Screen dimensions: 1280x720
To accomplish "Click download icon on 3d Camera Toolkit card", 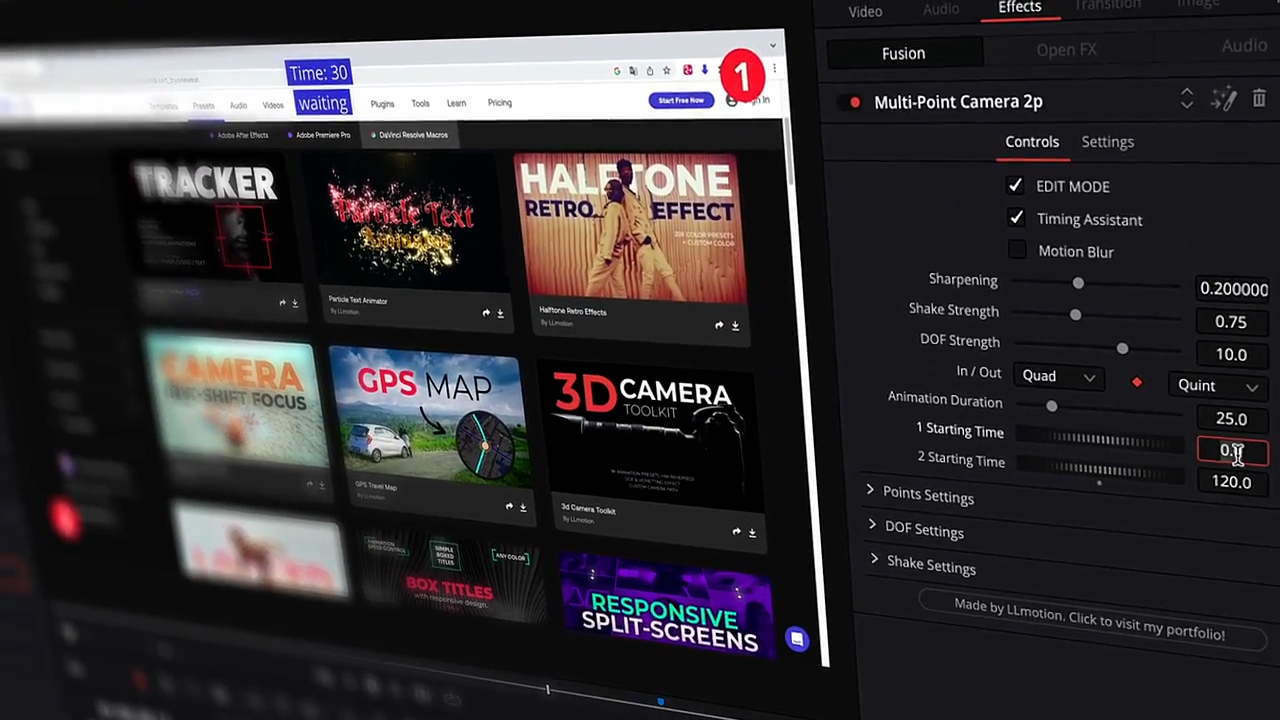I will [x=752, y=533].
